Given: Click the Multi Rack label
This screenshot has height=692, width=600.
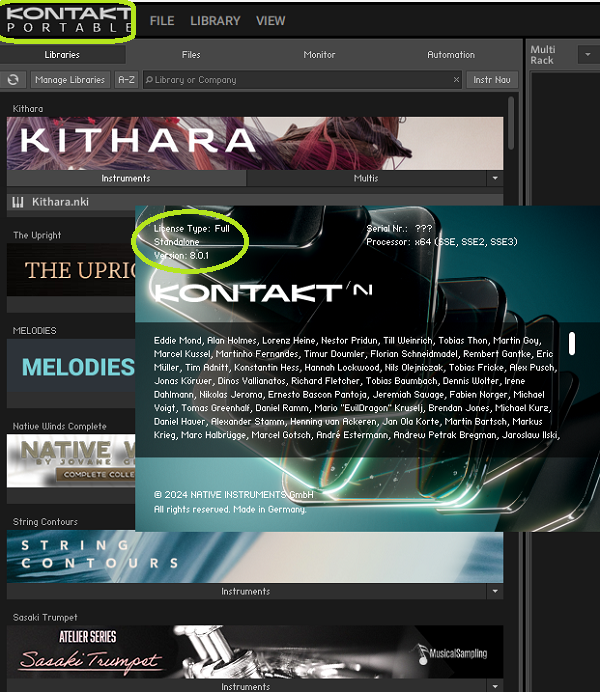Looking at the screenshot, I should 543,55.
